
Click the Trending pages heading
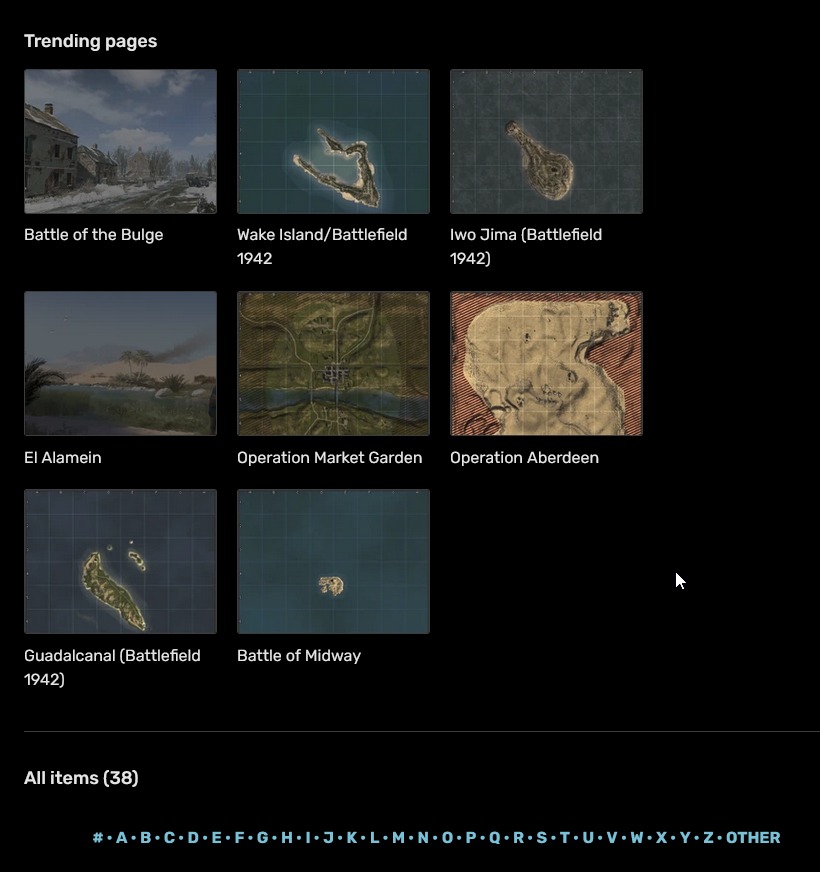91,41
